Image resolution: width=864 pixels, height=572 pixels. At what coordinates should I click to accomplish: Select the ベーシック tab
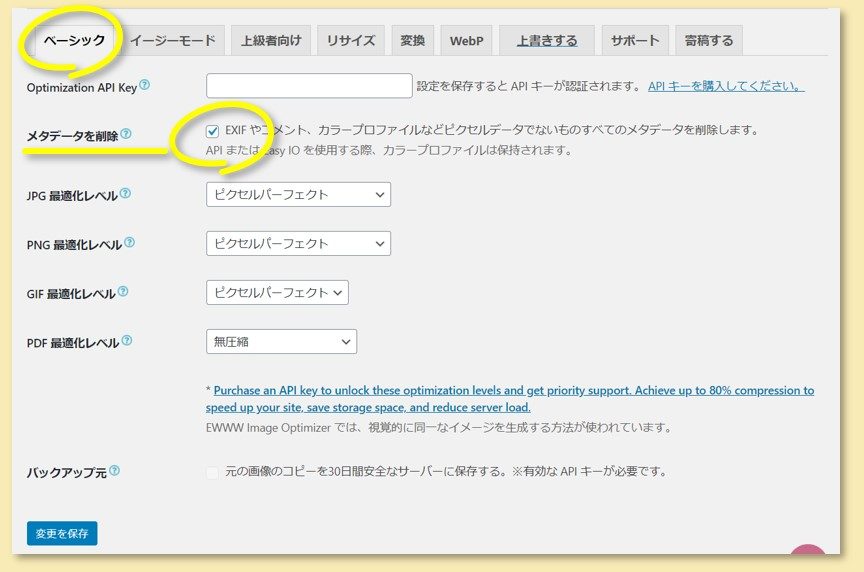pos(74,40)
